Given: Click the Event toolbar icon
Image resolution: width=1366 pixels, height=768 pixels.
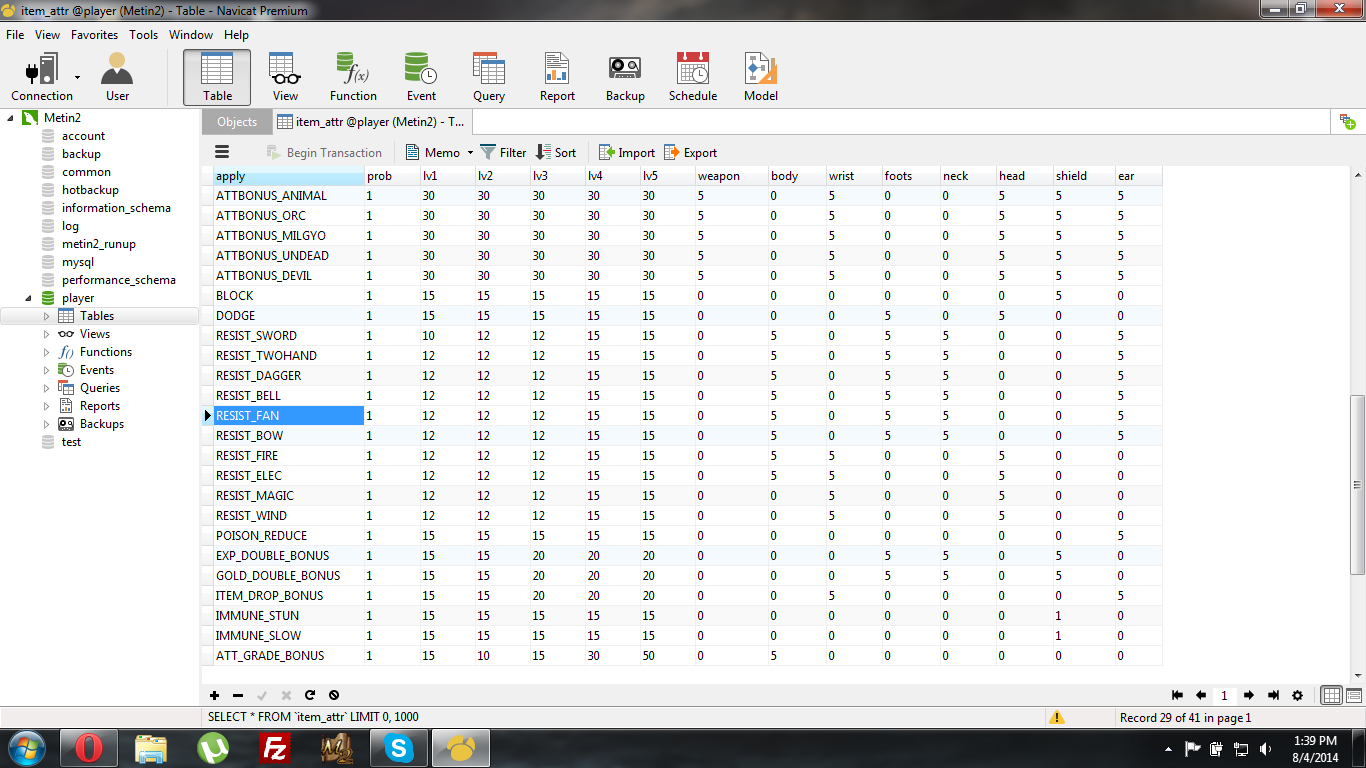Looking at the screenshot, I should tap(421, 78).
